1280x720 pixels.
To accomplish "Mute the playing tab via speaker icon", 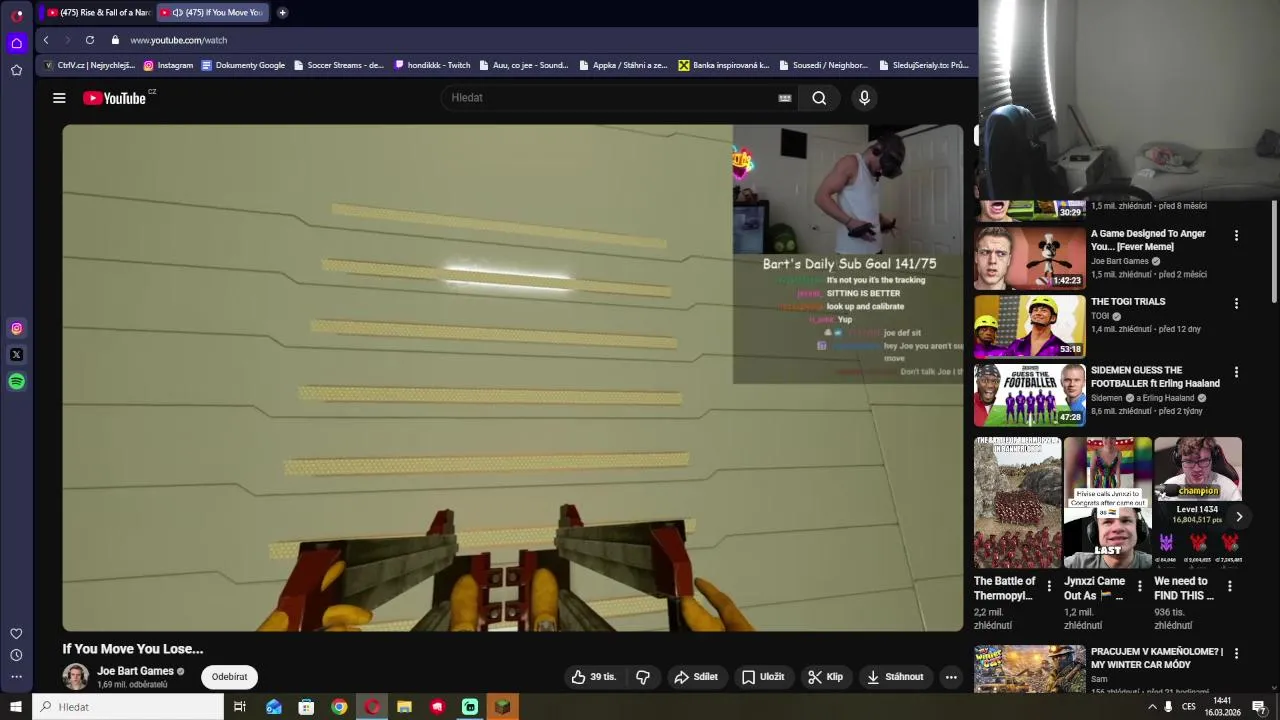I will [178, 13].
